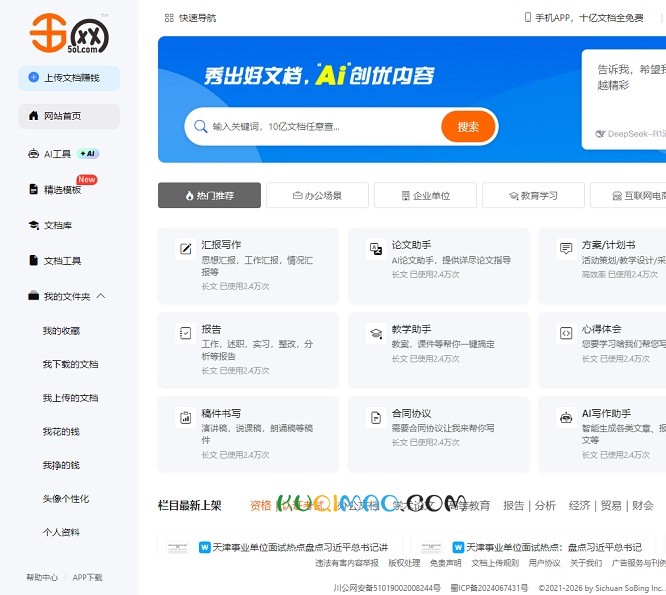Viewport: 666px width, 595px height.
Task: Click the 汇报写作 card title
Action: click(x=221, y=245)
